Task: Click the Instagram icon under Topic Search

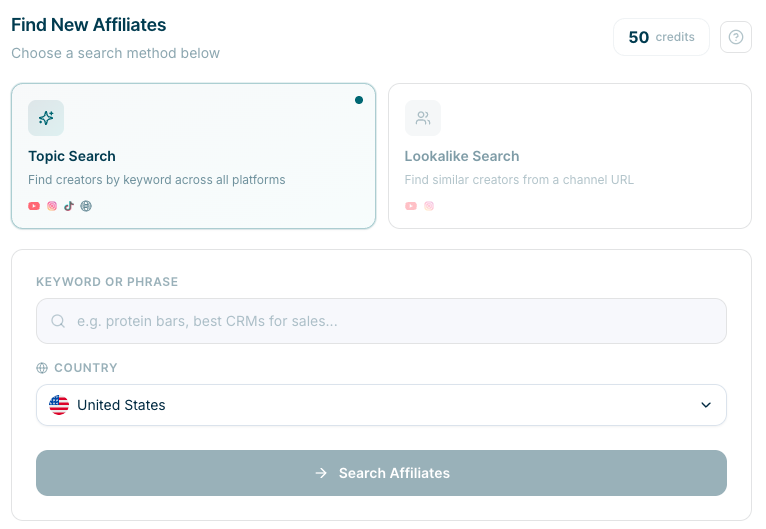Action: click(x=52, y=206)
